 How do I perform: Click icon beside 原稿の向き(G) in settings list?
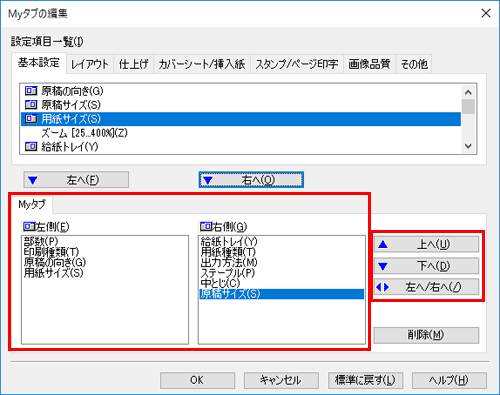tap(31, 91)
